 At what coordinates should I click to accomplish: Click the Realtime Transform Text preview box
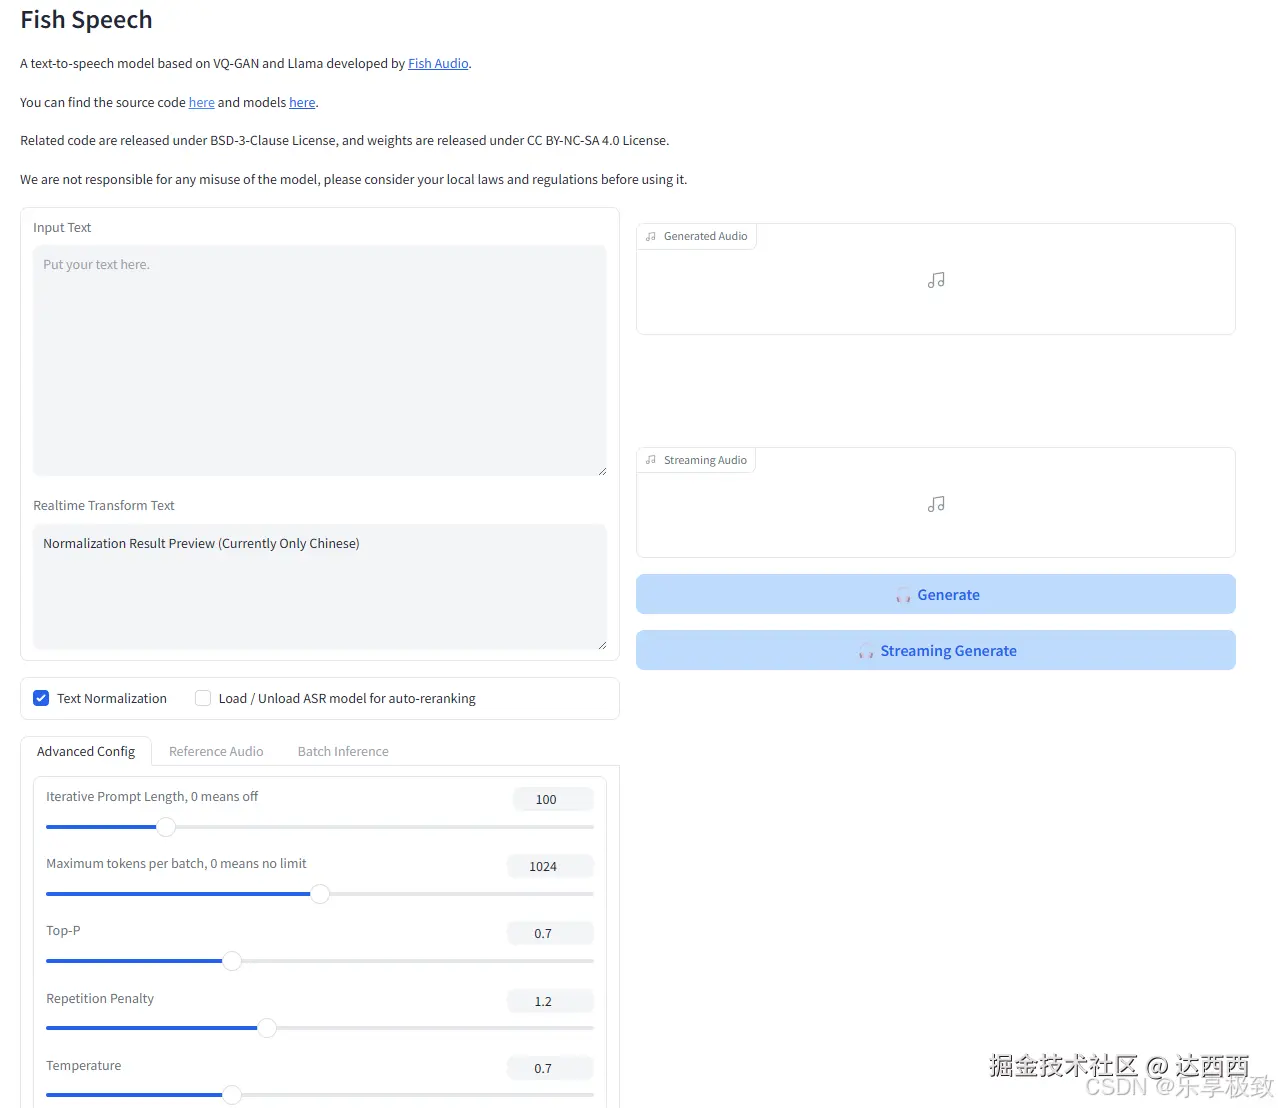(320, 587)
